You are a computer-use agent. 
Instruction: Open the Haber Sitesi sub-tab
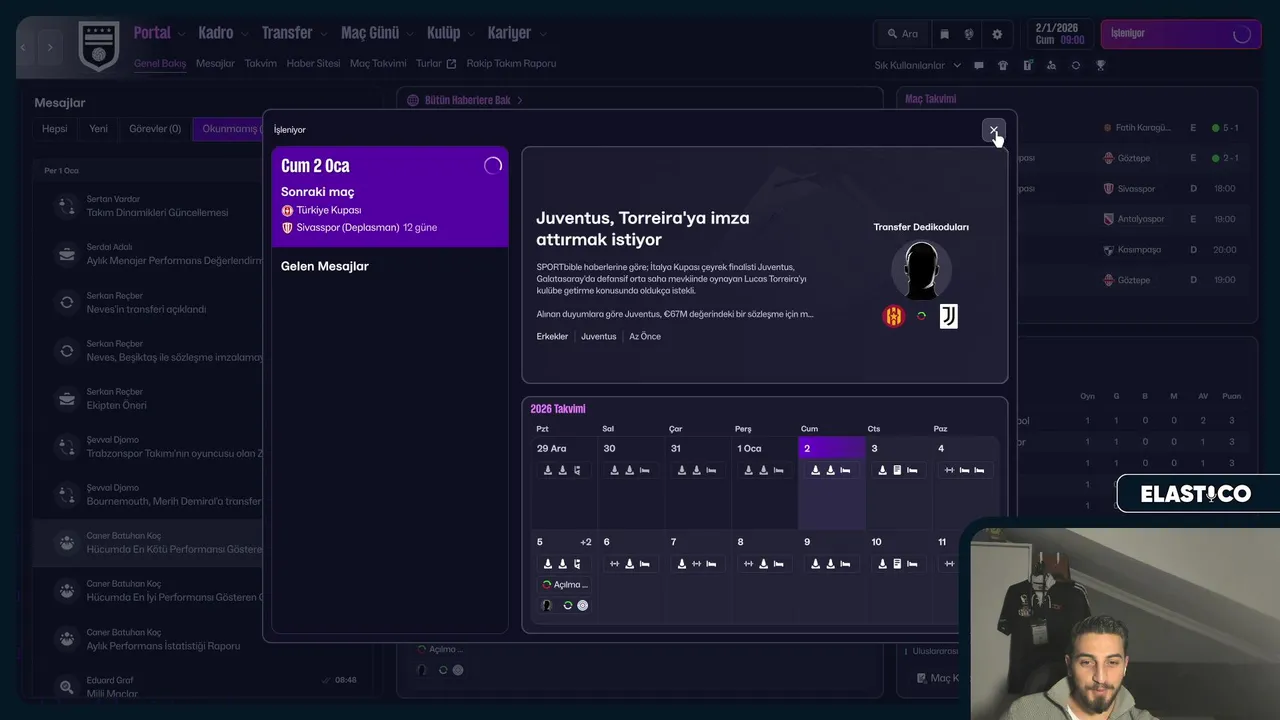pyautogui.click(x=313, y=63)
